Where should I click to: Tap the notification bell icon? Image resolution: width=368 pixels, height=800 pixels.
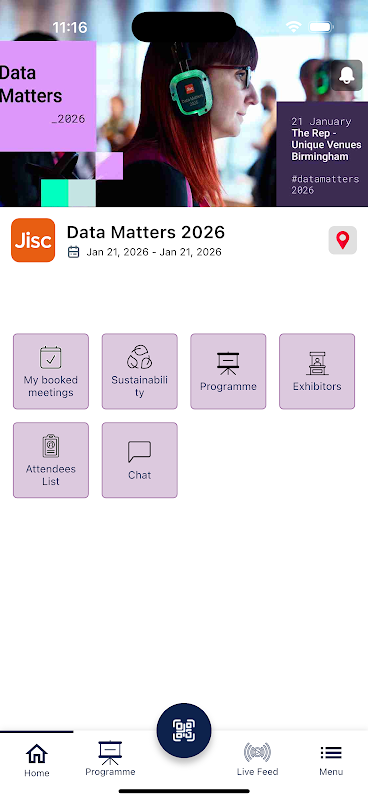coord(347,76)
